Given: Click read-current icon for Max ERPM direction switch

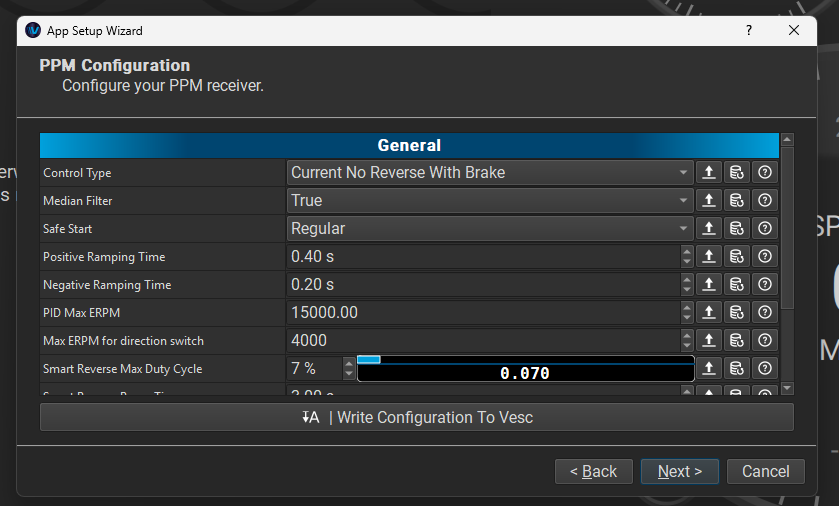Looking at the screenshot, I should 708,340.
